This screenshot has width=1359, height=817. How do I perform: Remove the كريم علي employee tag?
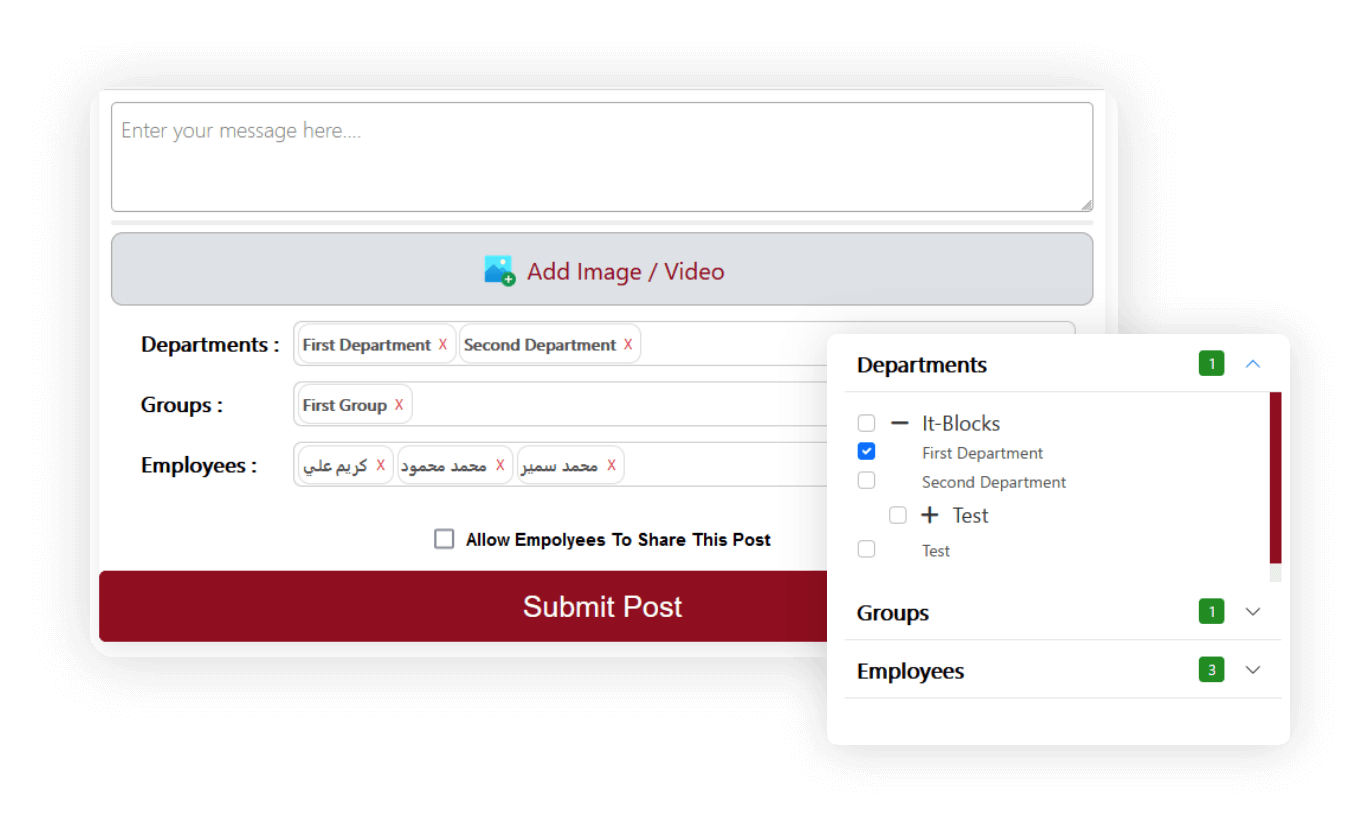click(380, 465)
